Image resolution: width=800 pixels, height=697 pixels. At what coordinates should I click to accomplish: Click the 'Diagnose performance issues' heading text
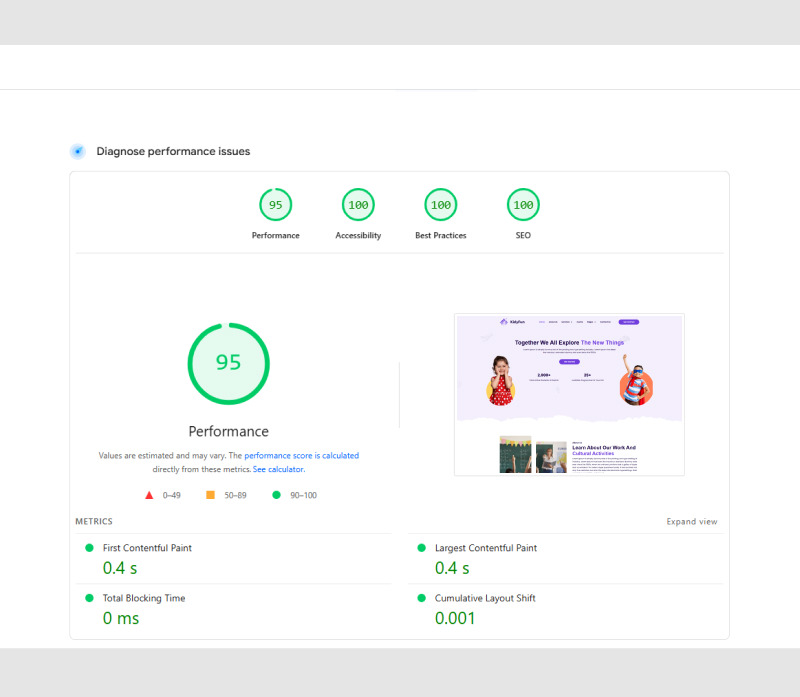[173, 152]
